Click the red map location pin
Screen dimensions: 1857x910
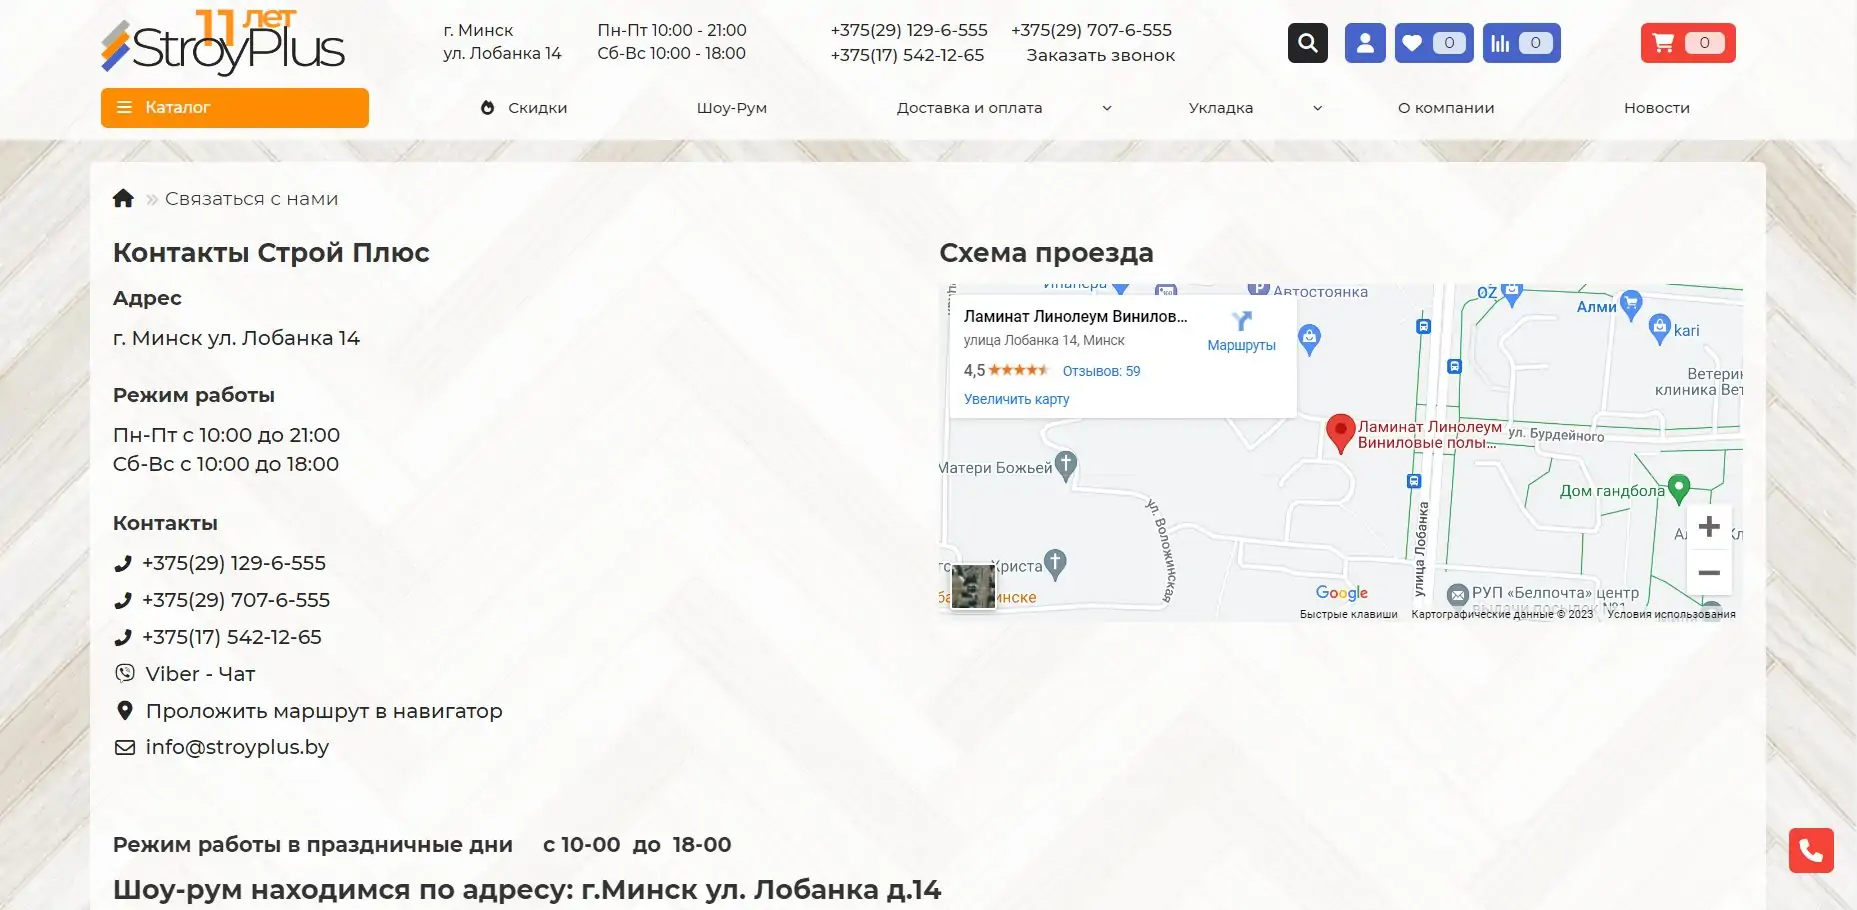click(1340, 432)
